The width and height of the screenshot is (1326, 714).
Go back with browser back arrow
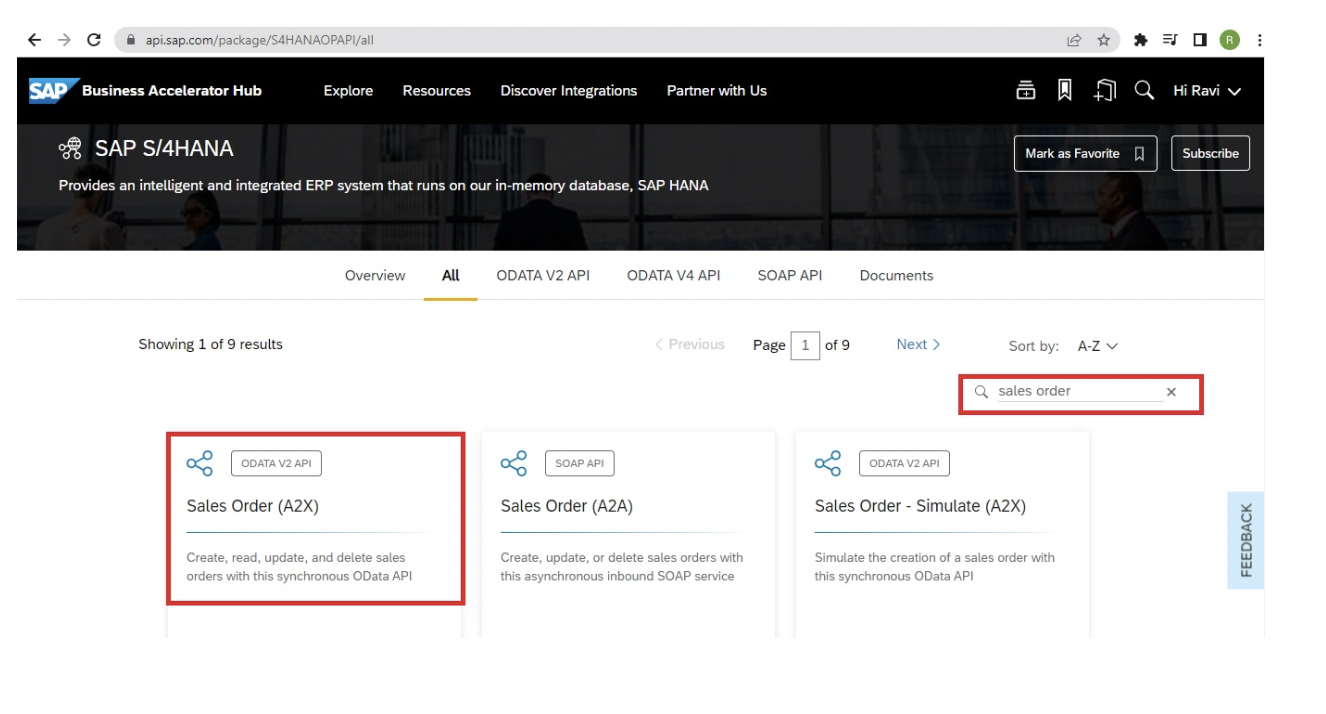click(34, 40)
